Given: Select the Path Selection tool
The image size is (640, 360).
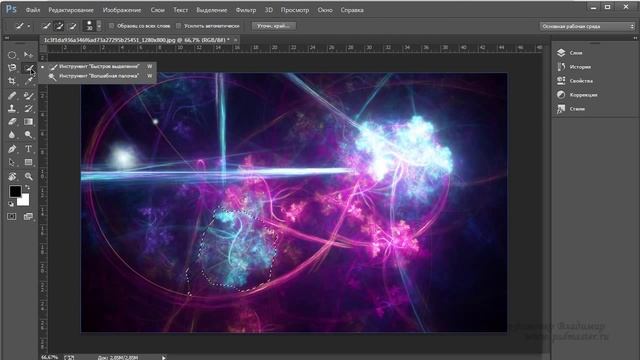Looking at the screenshot, I should [12, 162].
